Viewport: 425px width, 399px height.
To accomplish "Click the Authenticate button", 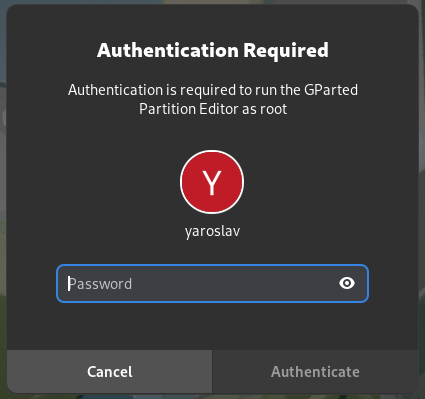I will [x=315, y=371].
